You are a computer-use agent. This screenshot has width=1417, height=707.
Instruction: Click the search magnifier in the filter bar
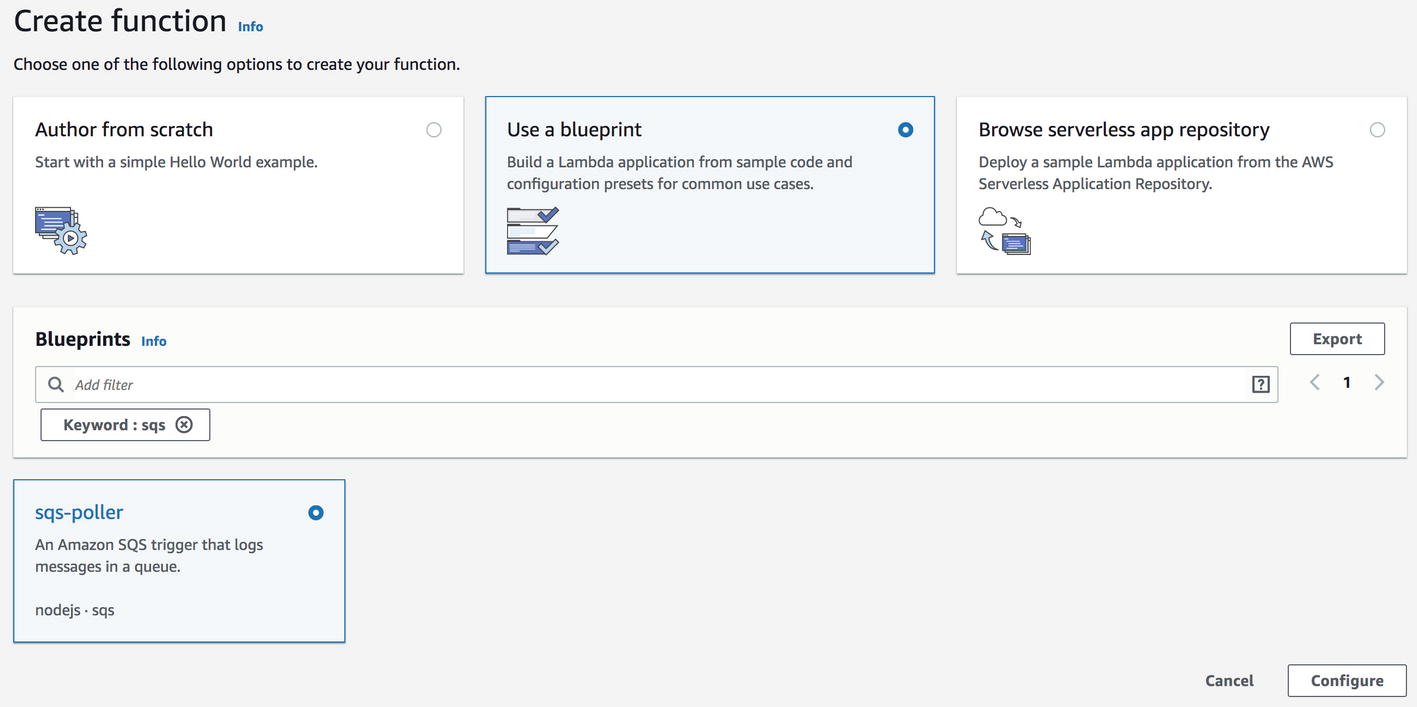55,384
